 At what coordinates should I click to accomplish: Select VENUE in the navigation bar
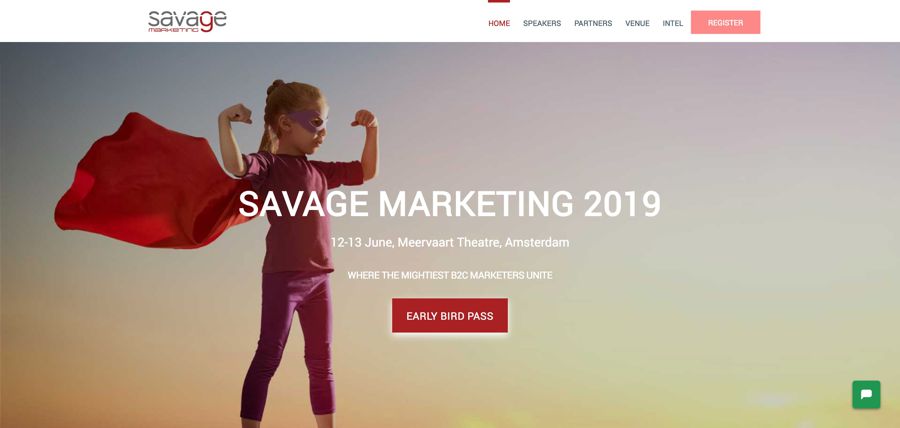click(x=637, y=24)
